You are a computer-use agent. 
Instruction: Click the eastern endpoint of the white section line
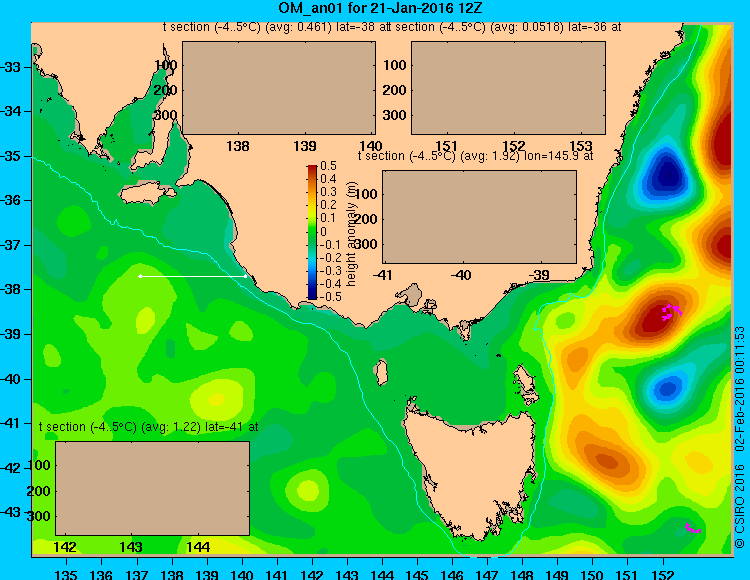(246, 276)
